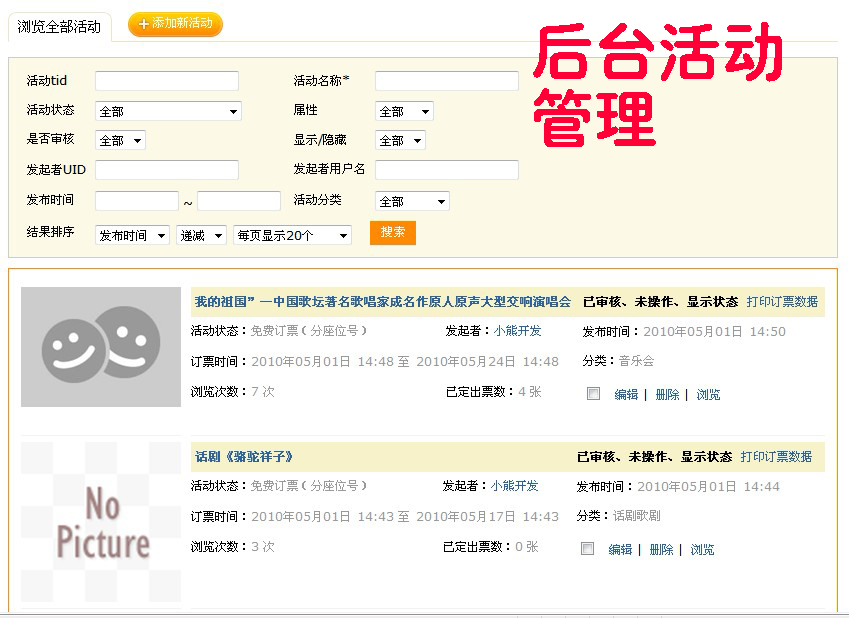Click the 发布时间 start date field
The image size is (849, 618).
click(x=137, y=200)
